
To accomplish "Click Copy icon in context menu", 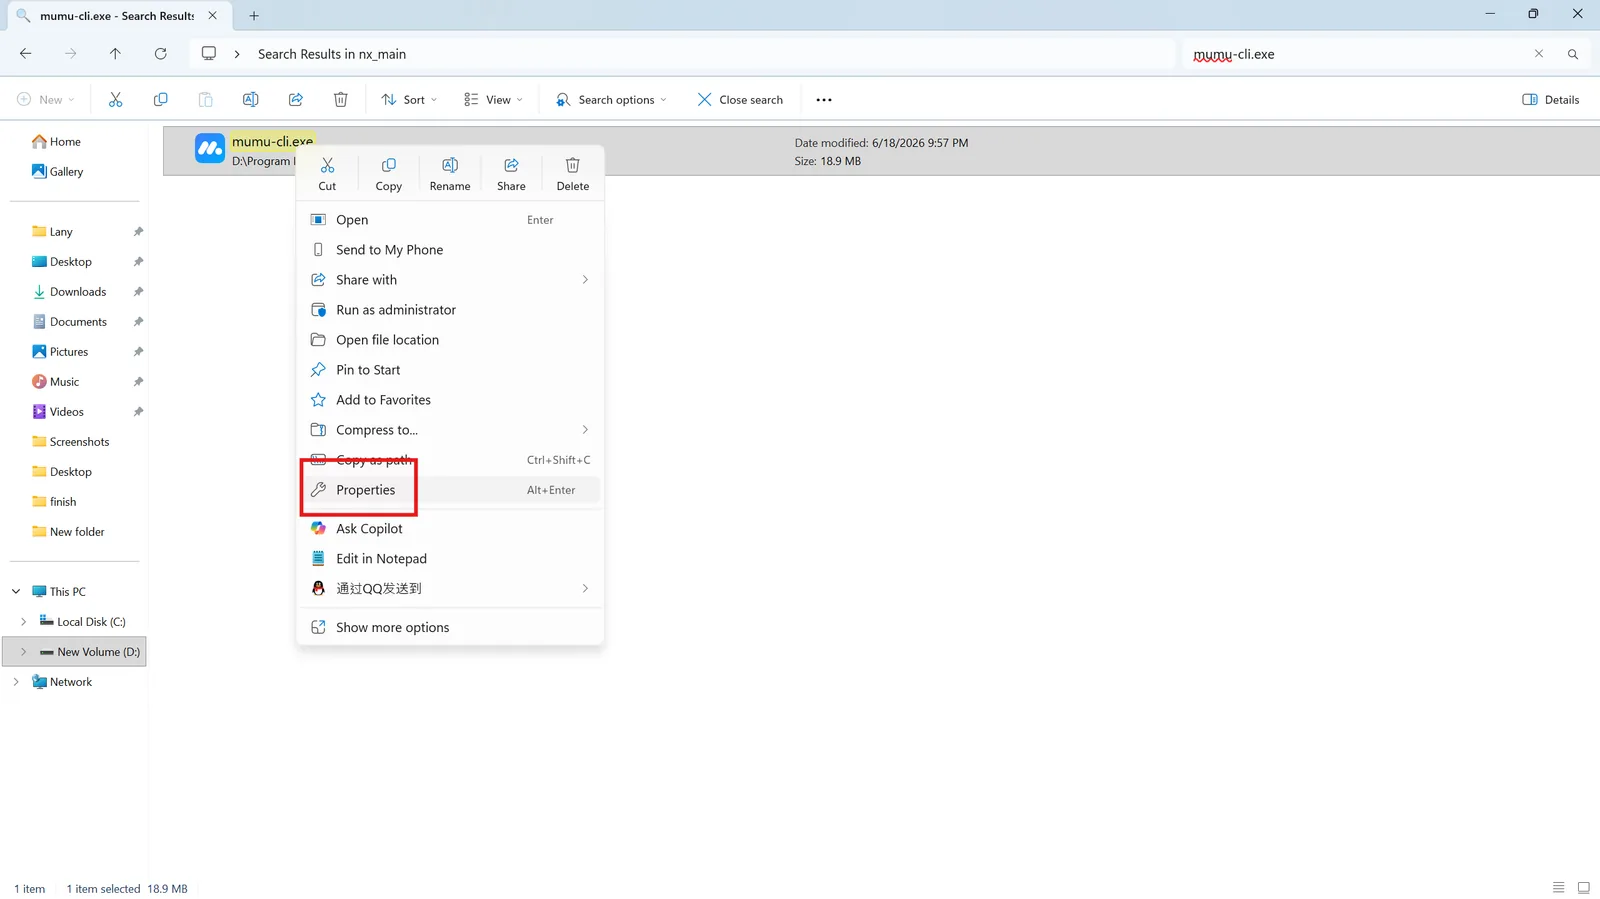I will coord(389,173).
